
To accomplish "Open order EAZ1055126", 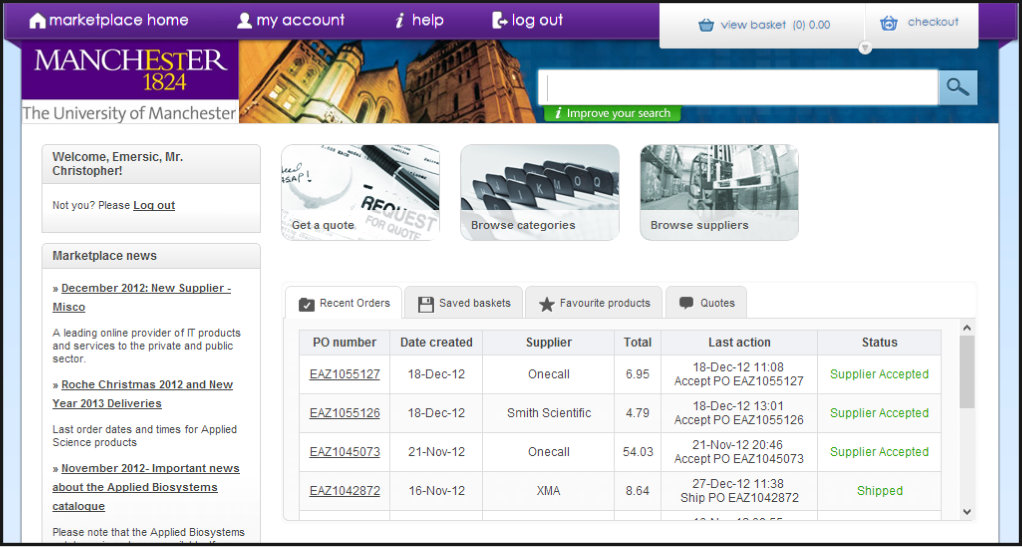I will [345, 413].
